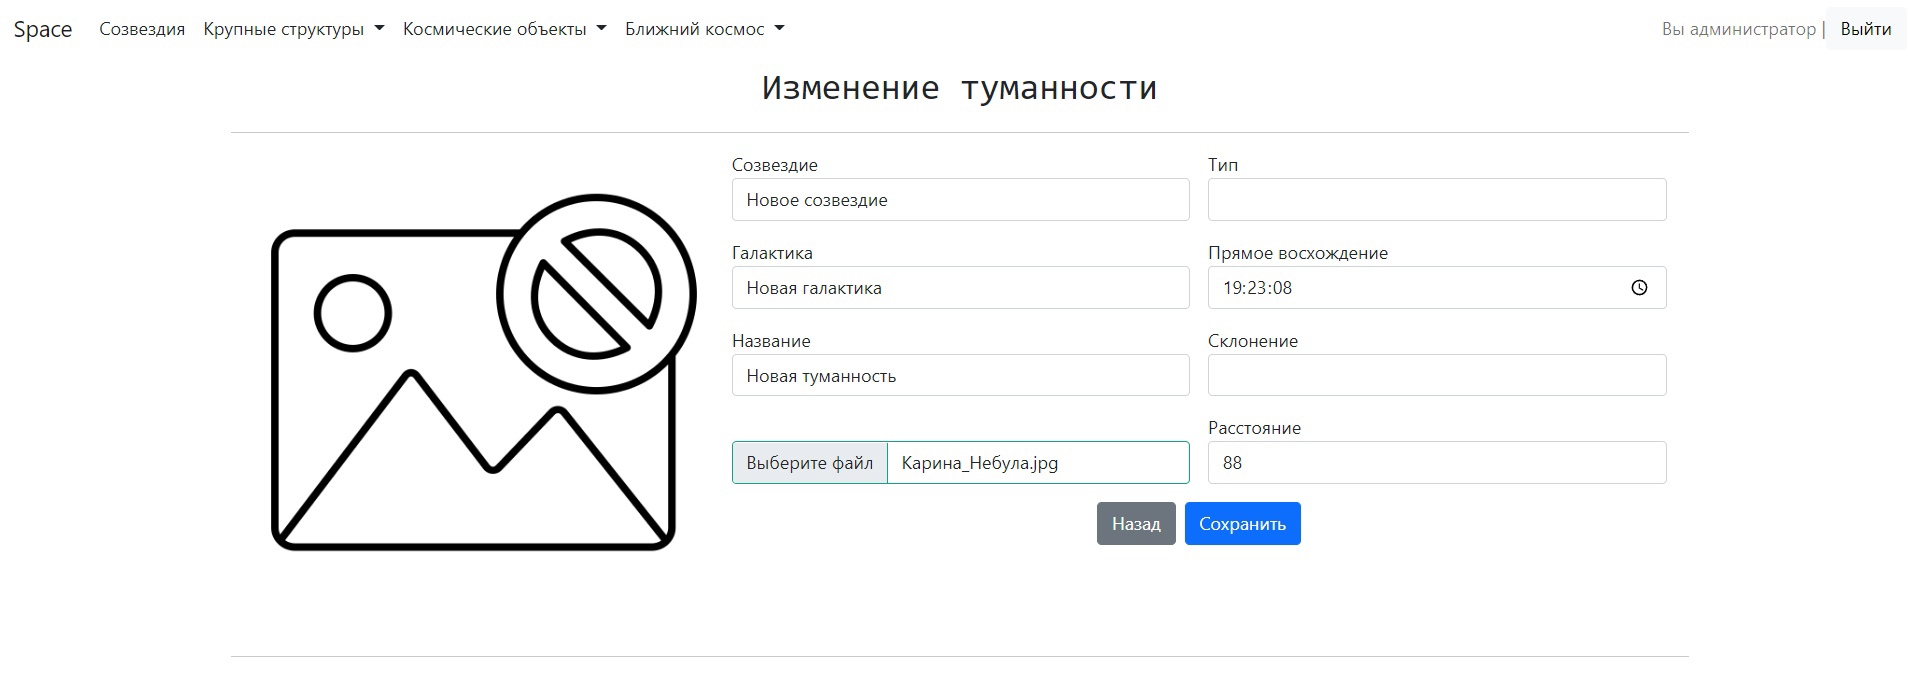Click the Название field with Новая туманность
Screen dimensions: 1920x684
pyautogui.click(x=961, y=376)
